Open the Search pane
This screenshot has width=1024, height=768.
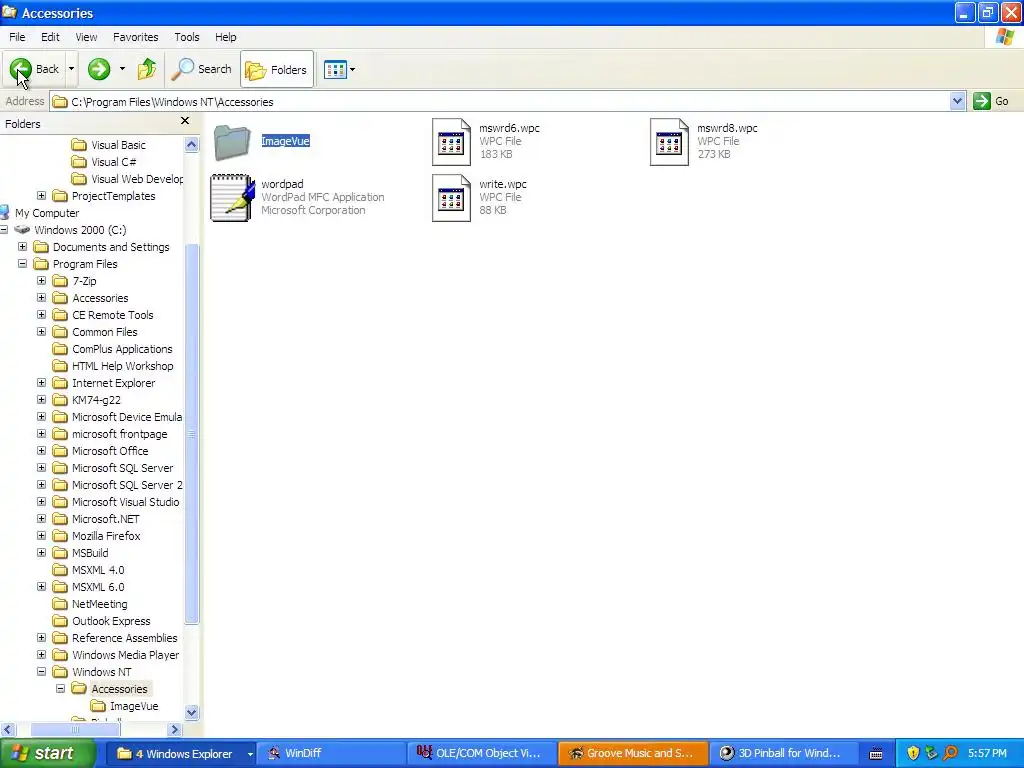(x=202, y=69)
